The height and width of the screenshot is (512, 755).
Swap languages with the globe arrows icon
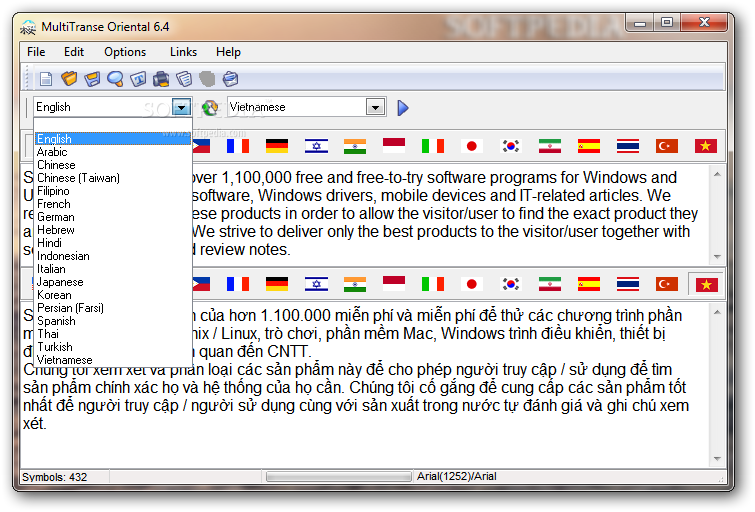coord(210,107)
